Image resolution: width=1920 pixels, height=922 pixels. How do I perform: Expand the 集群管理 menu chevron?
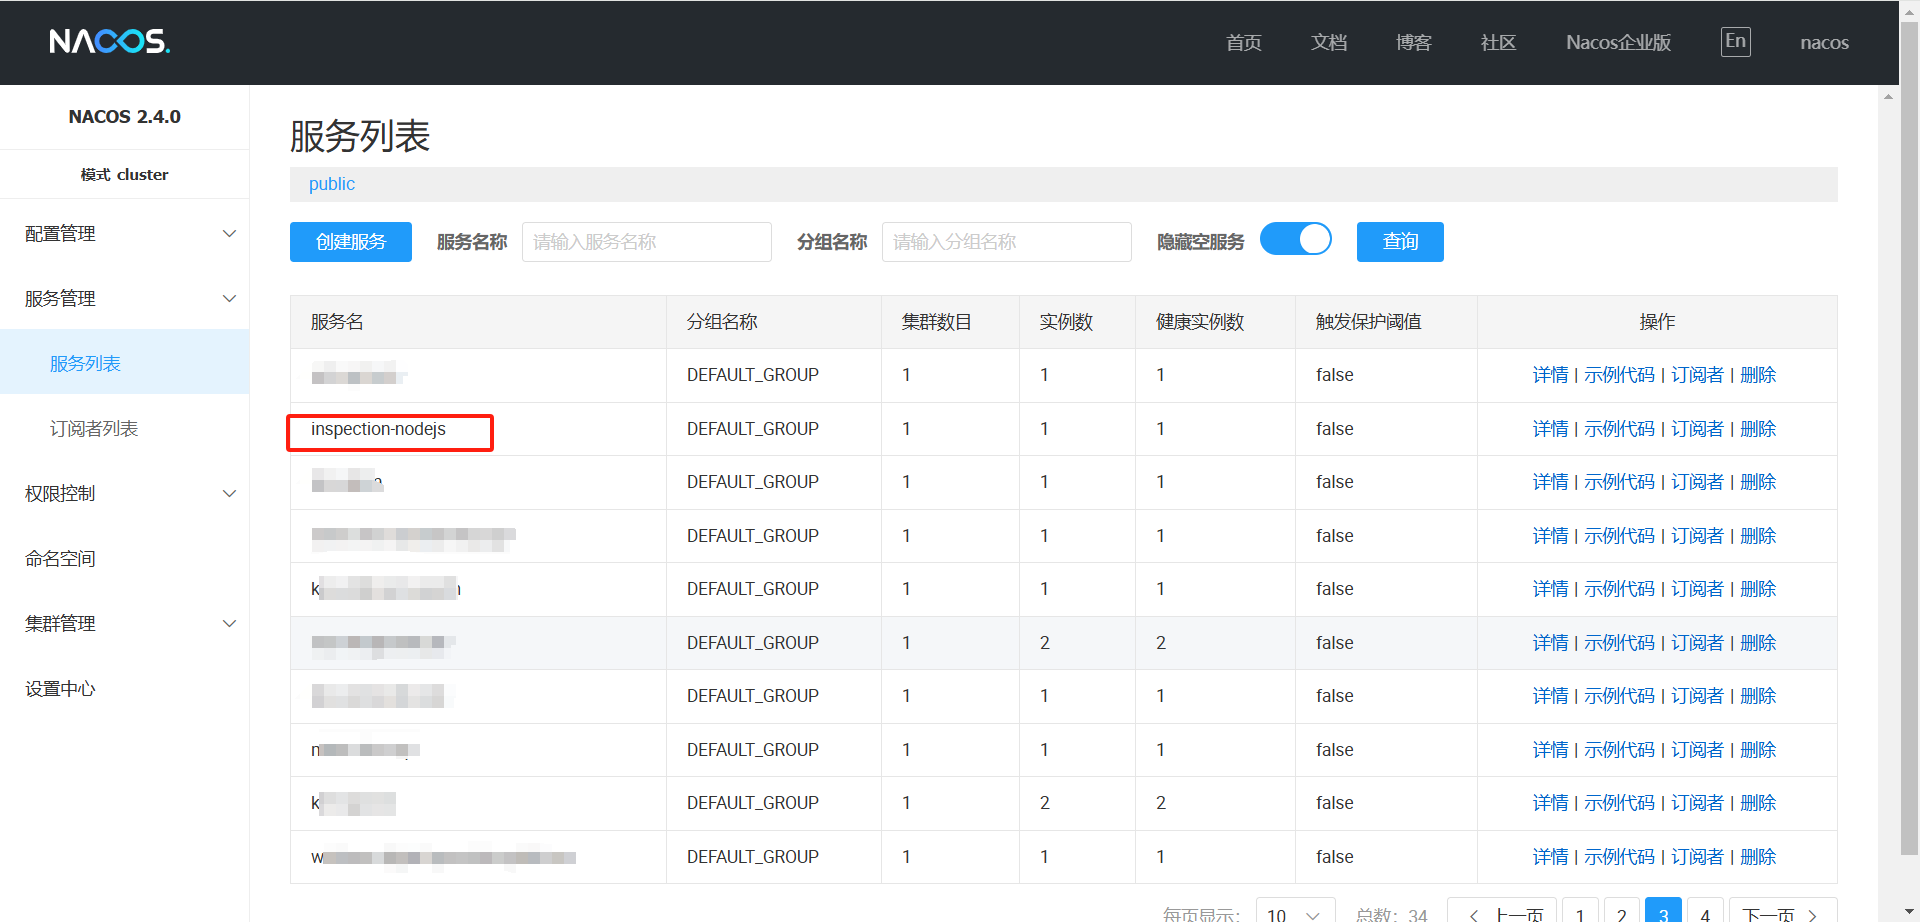(x=229, y=623)
